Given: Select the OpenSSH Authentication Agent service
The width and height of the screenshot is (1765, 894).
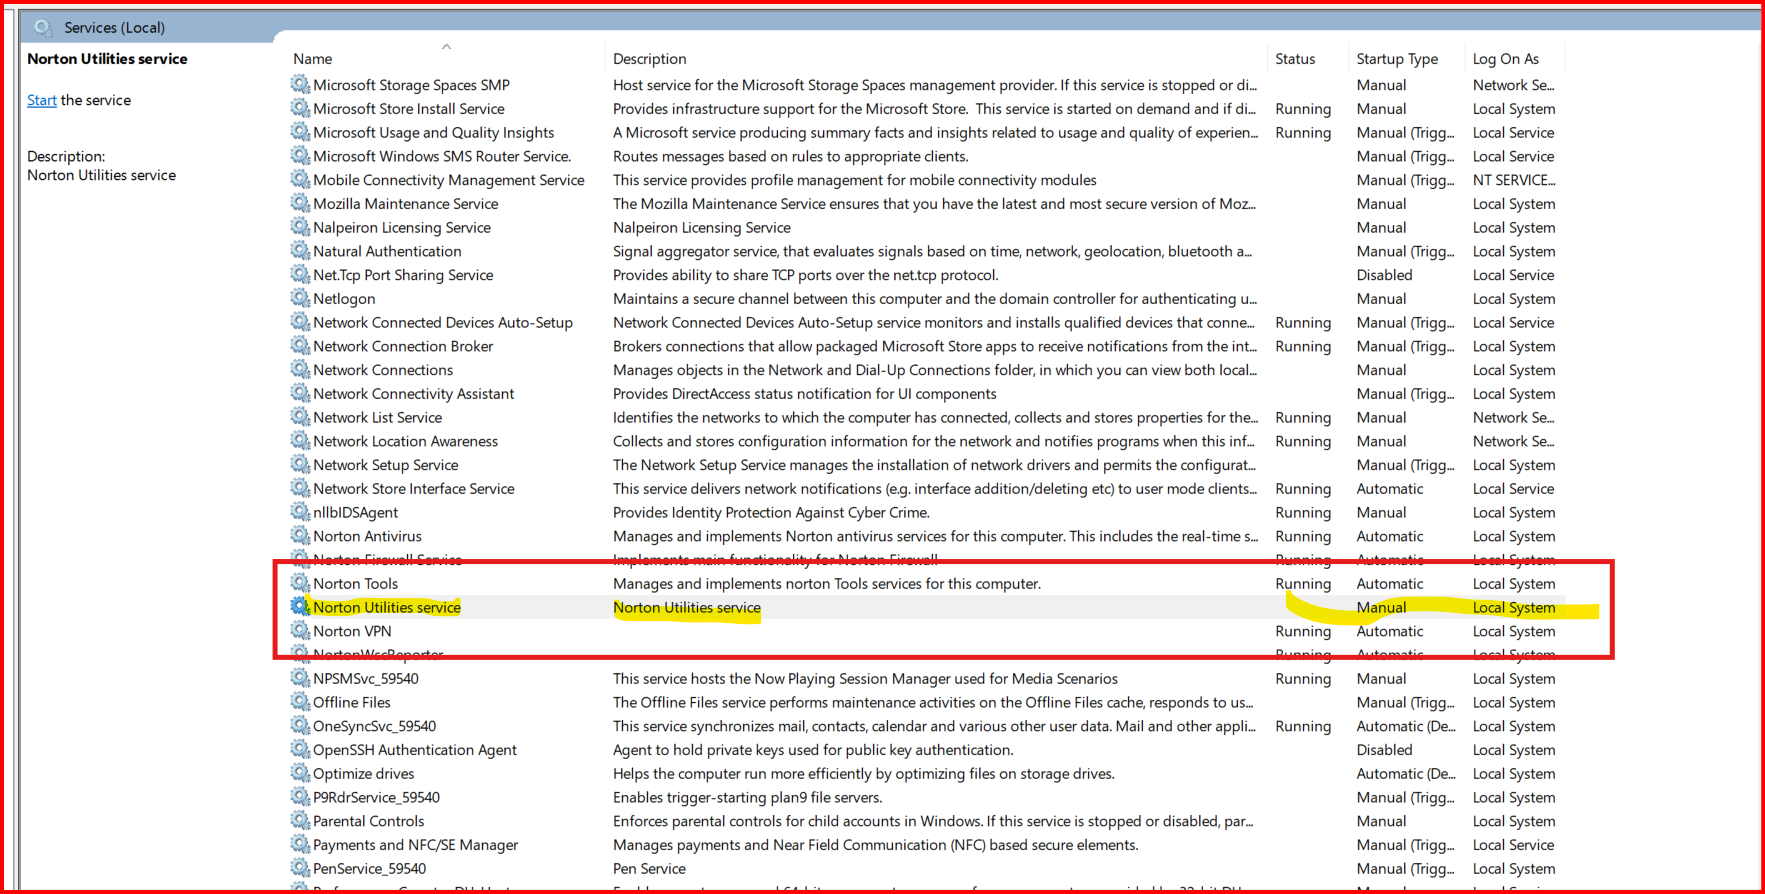Looking at the screenshot, I should (414, 750).
